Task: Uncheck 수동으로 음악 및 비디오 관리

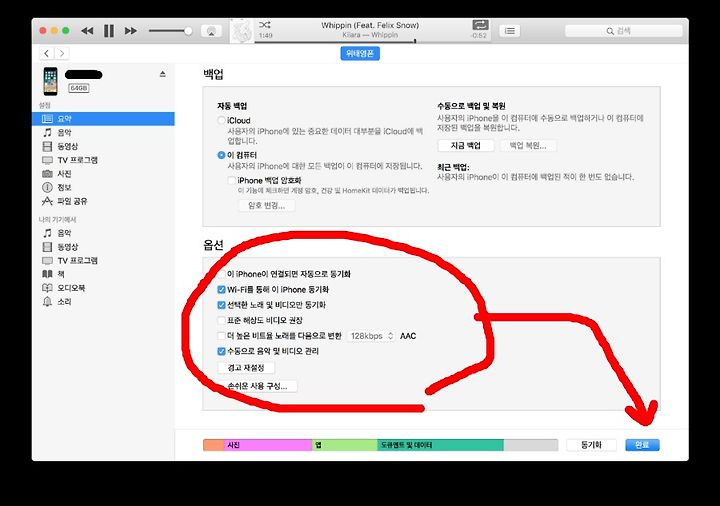Action: [221, 351]
